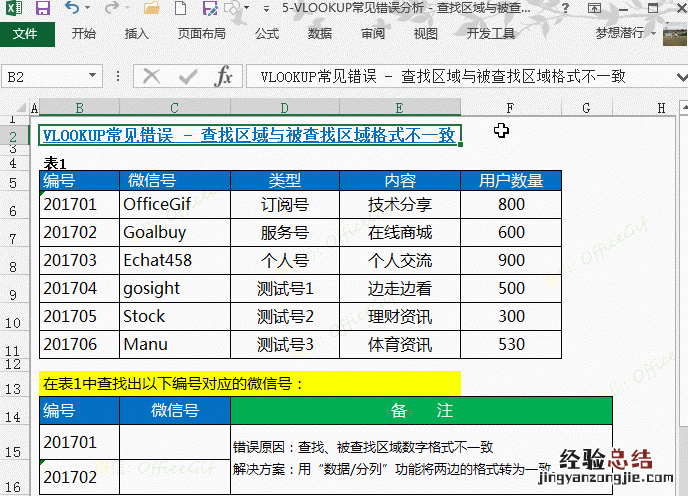Switch to the 公式 ribbon tab
This screenshot has width=688, height=496.
tap(267, 33)
